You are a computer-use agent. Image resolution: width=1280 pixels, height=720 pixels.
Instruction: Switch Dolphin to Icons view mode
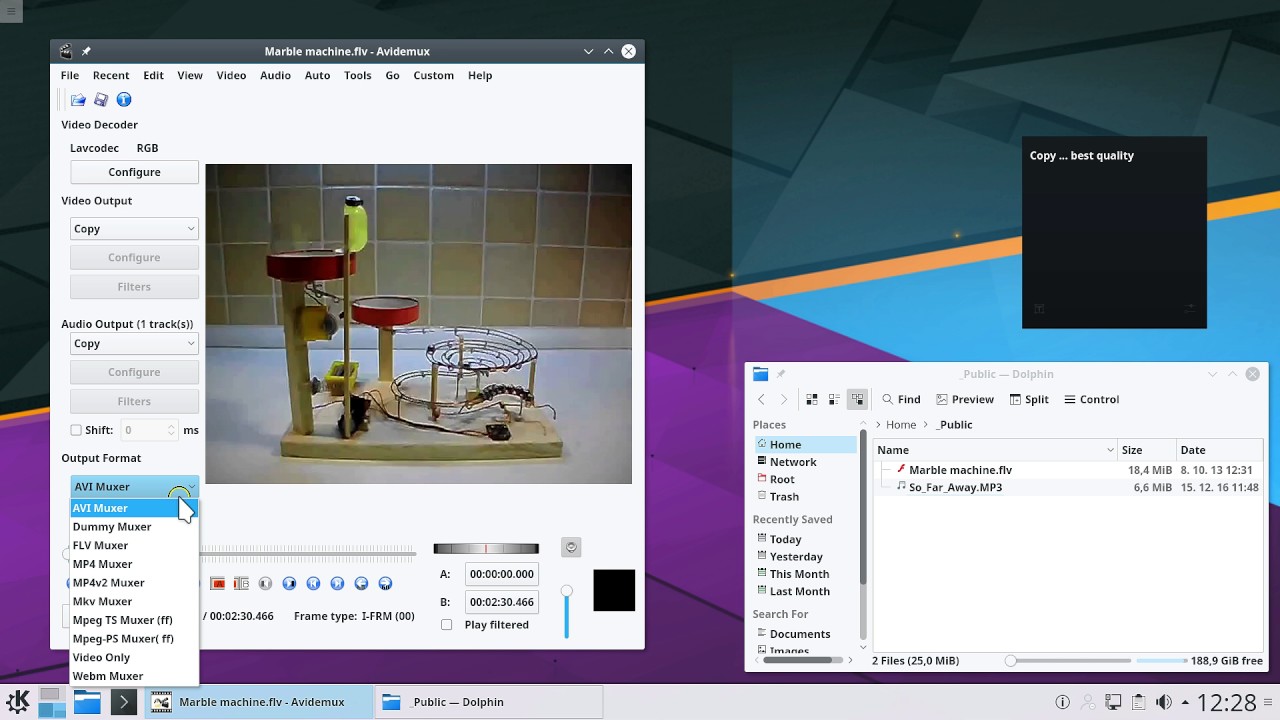click(x=812, y=399)
